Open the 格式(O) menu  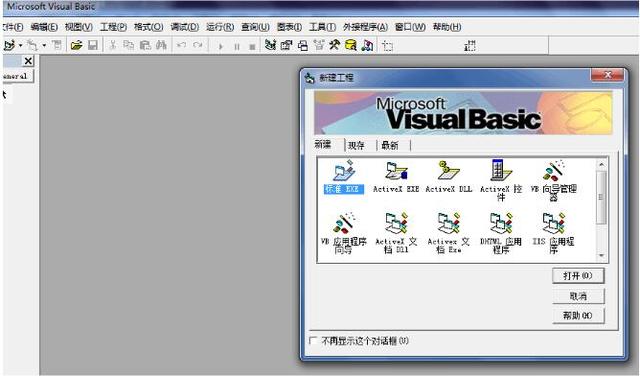[149, 27]
